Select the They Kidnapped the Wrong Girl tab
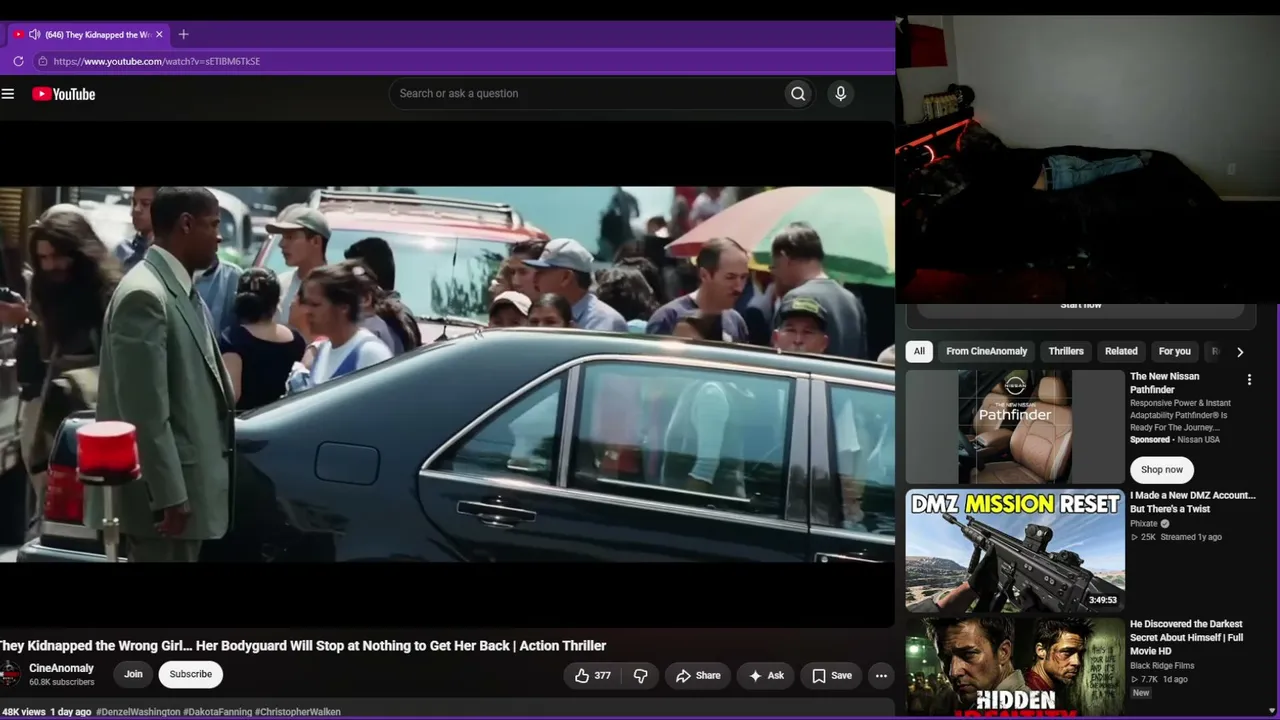This screenshot has width=1280, height=720. (x=90, y=34)
